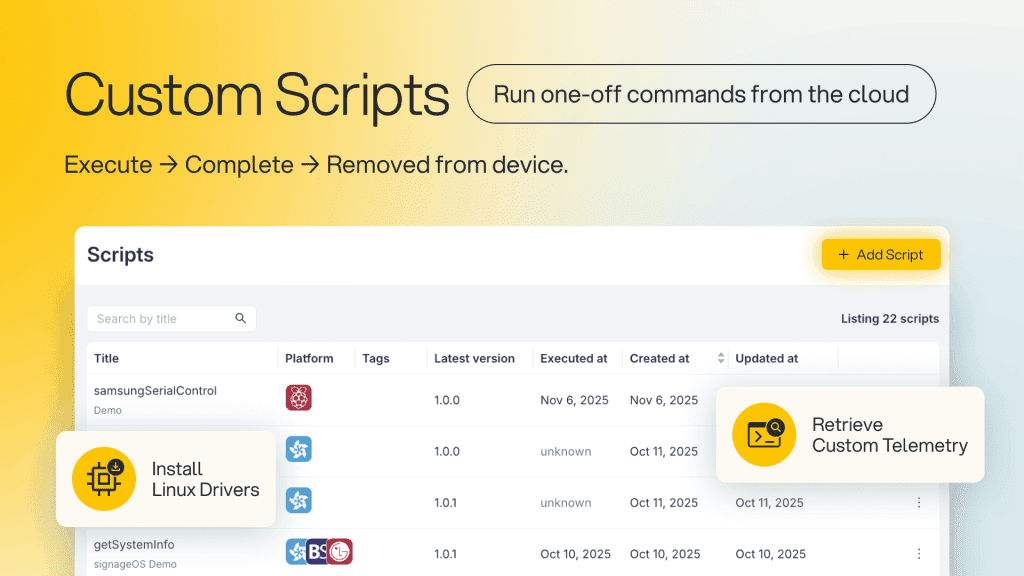1024x576 pixels.
Task: Click the Updated at column header
Action: (x=767, y=358)
